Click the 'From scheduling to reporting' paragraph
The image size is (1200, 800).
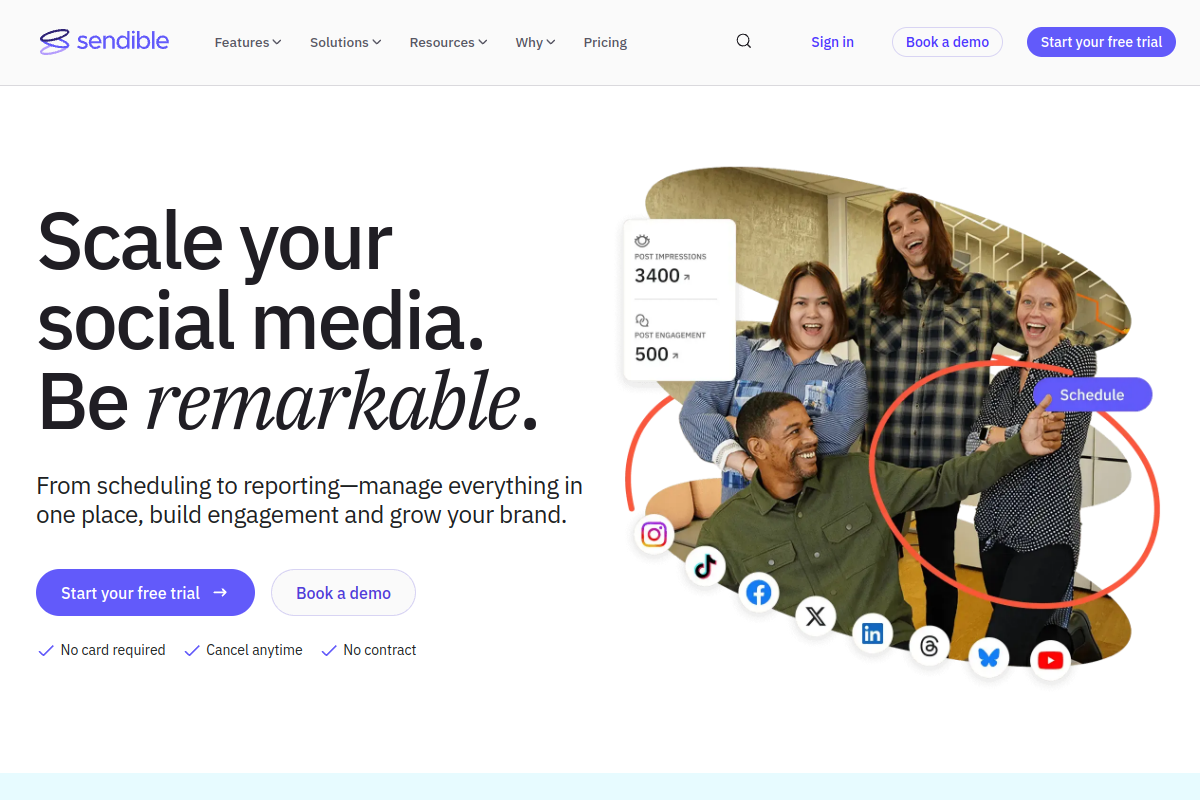click(x=310, y=501)
